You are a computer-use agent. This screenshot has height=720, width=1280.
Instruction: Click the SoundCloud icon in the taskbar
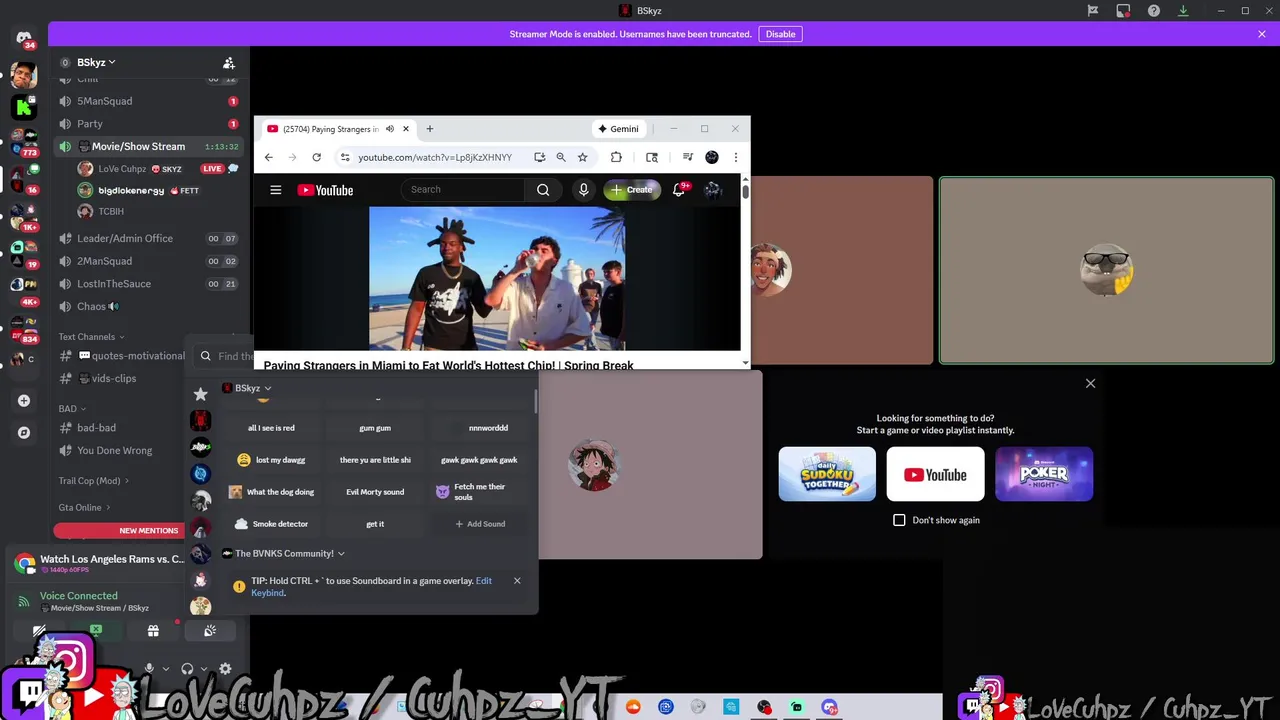tap(633, 707)
